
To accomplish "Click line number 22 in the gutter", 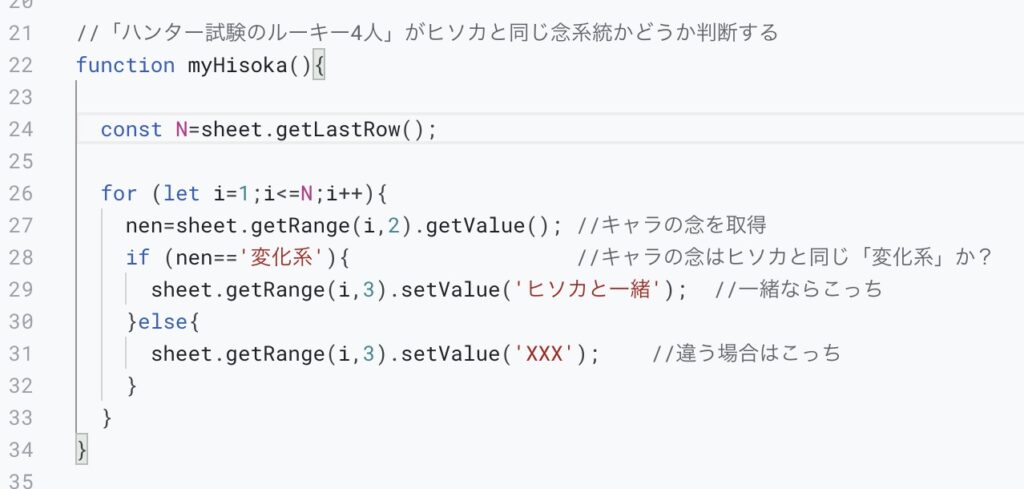I will (20, 65).
